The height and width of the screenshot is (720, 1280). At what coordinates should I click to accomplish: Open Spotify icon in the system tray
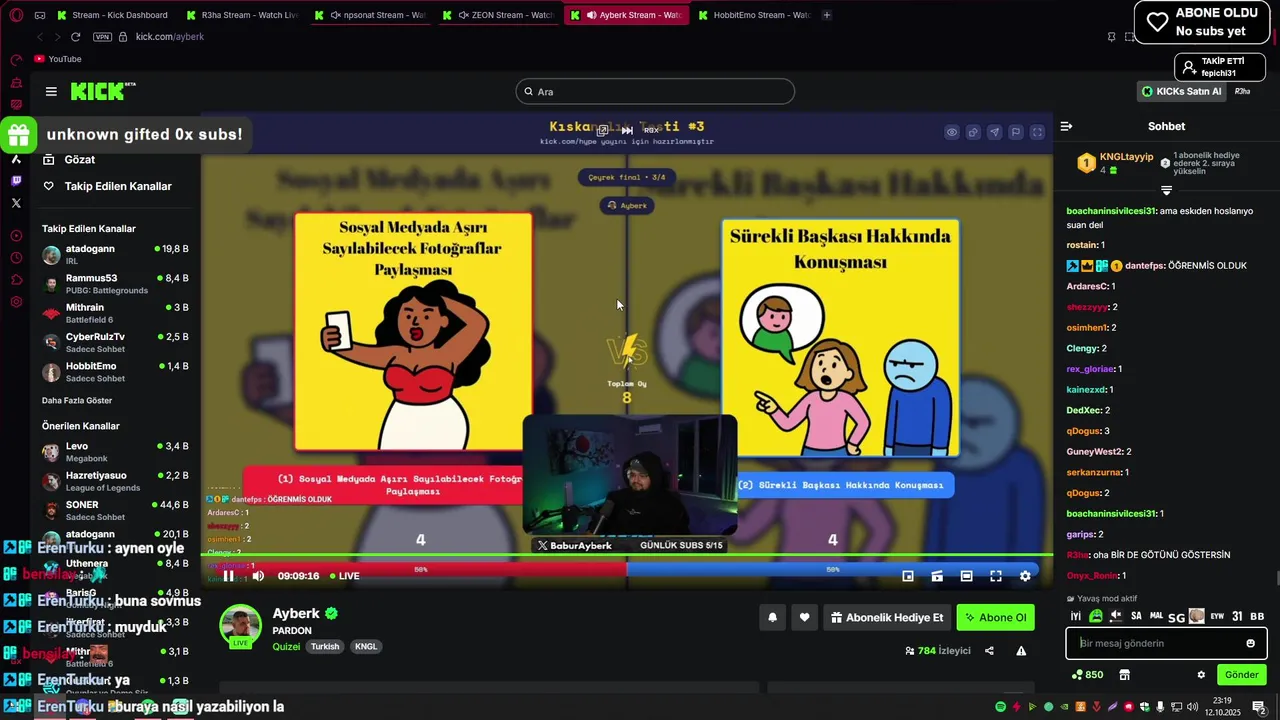(1000, 707)
